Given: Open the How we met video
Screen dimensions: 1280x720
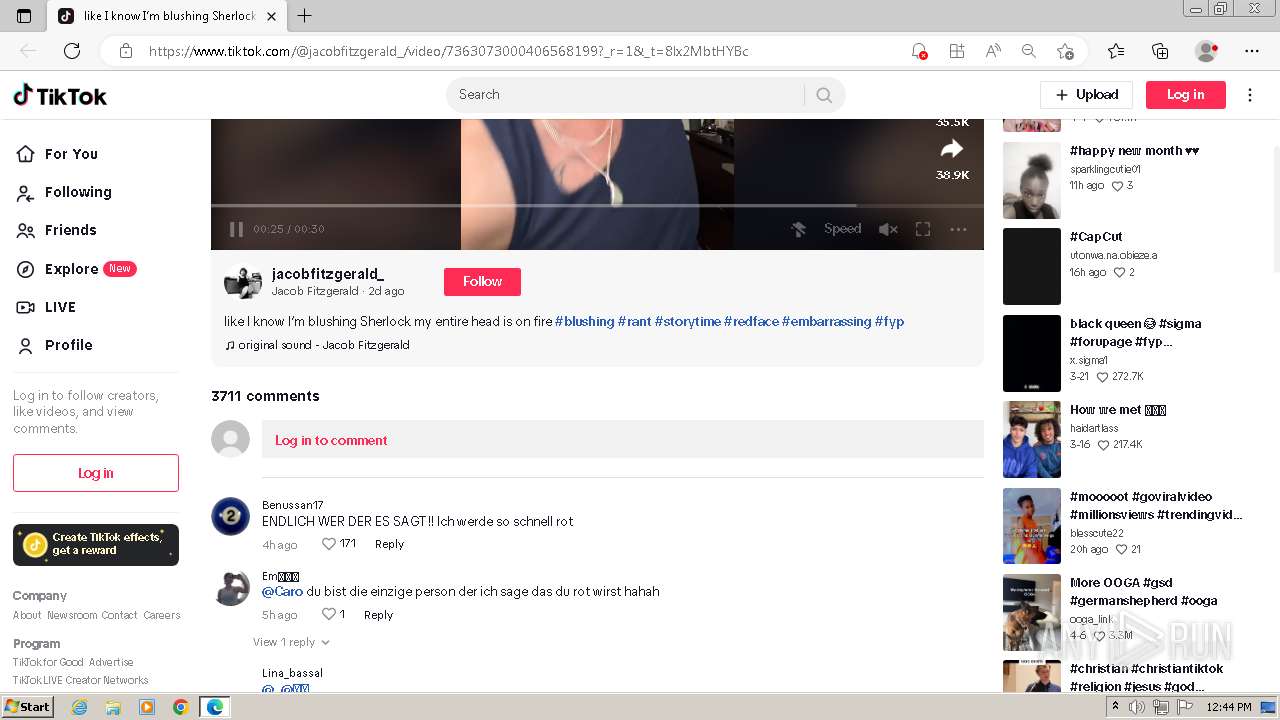Looking at the screenshot, I should click(x=1032, y=439).
